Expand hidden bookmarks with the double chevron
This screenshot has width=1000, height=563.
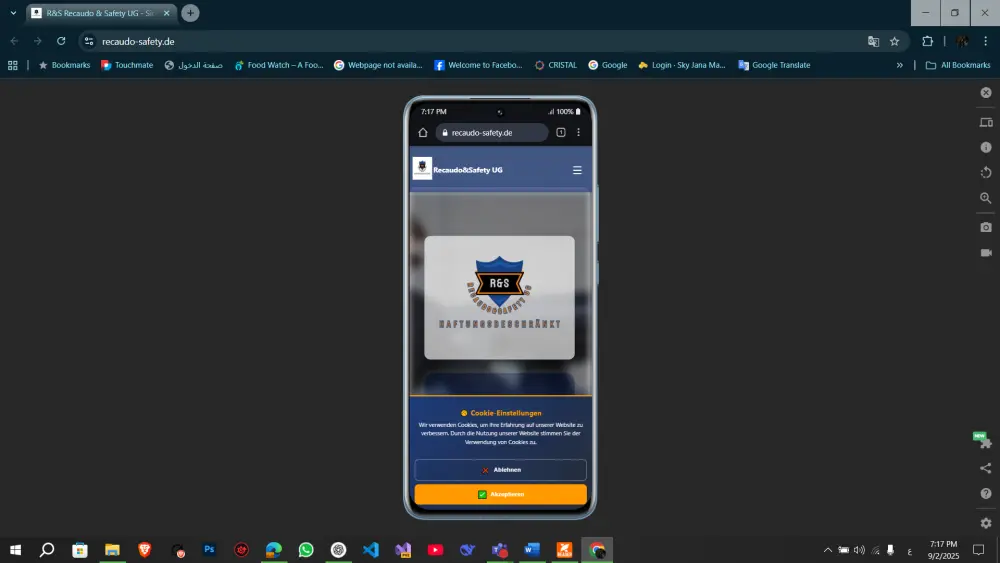(899, 65)
